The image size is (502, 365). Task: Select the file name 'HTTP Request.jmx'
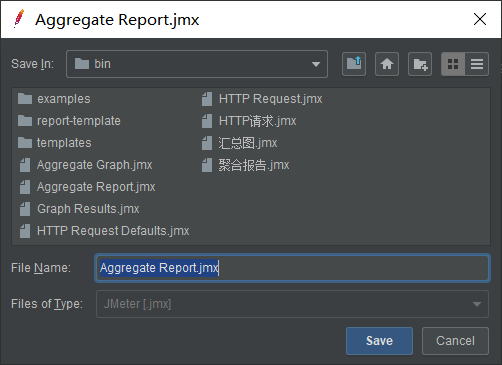tap(270, 99)
